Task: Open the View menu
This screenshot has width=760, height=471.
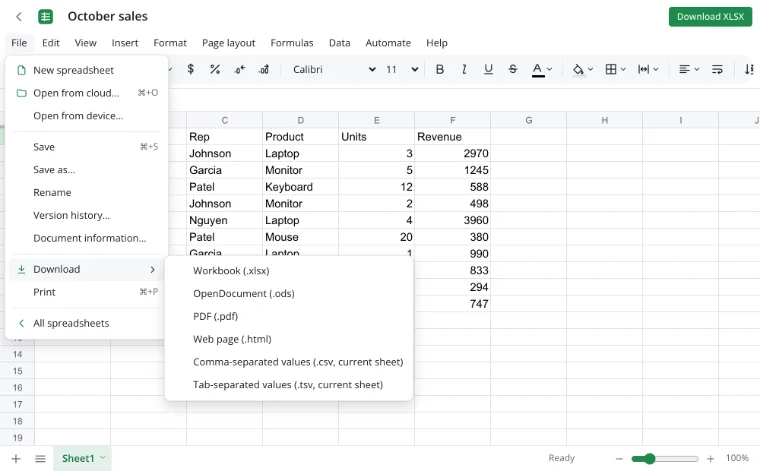Action: (x=85, y=43)
